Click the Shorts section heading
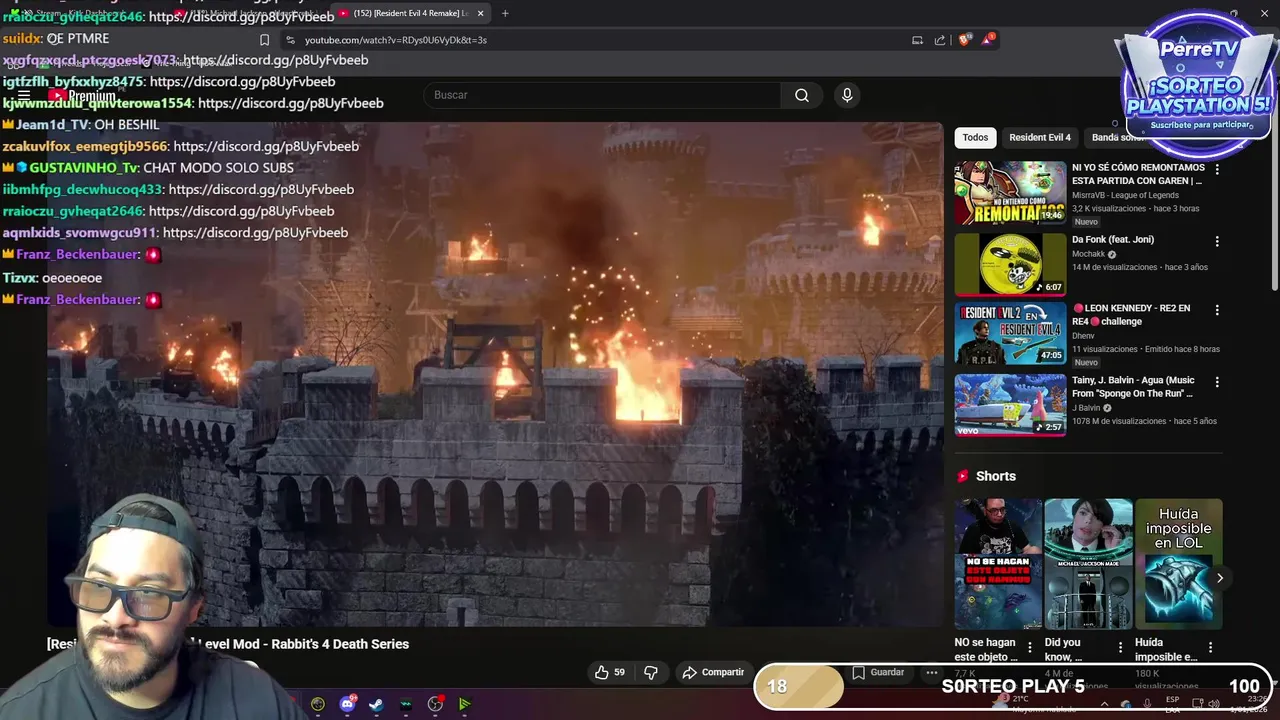This screenshot has width=1280, height=720. click(996, 476)
